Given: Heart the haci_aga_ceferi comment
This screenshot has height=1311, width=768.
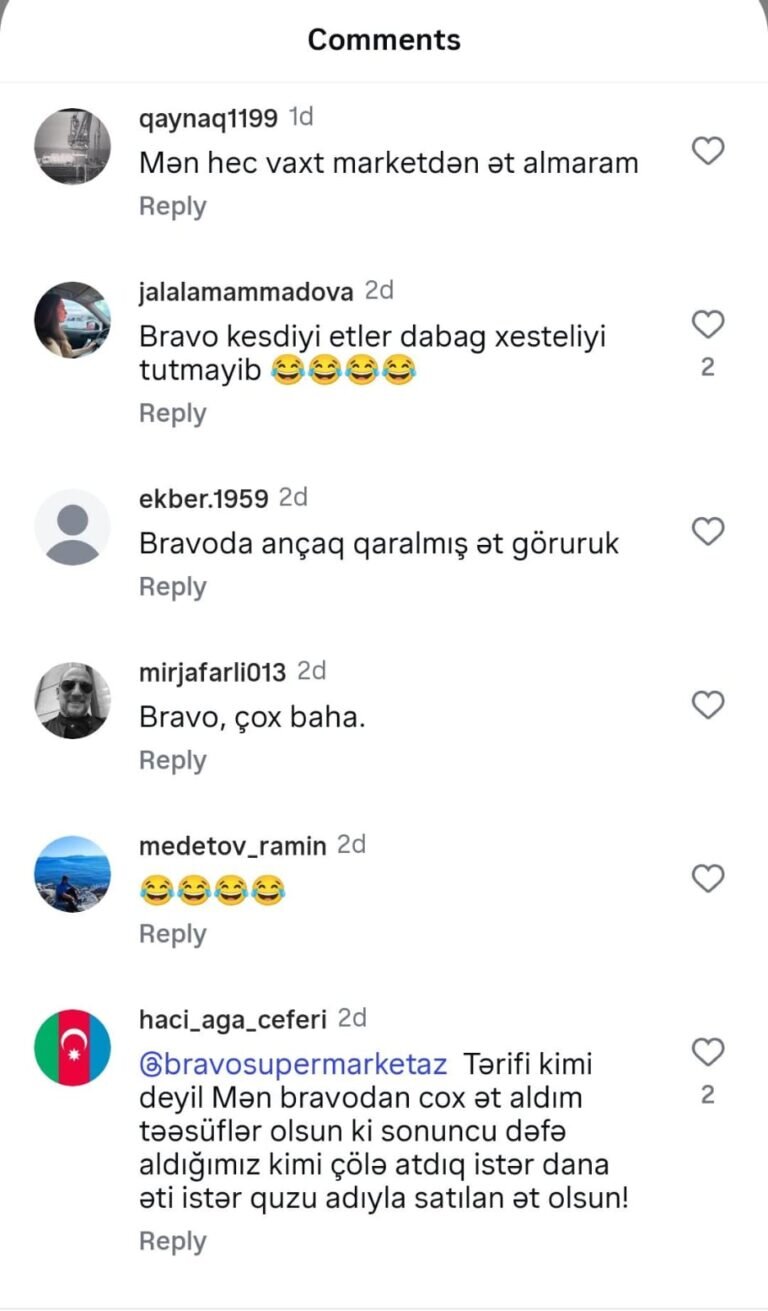Looking at the screenshot, I should [x=708, y=1052].
